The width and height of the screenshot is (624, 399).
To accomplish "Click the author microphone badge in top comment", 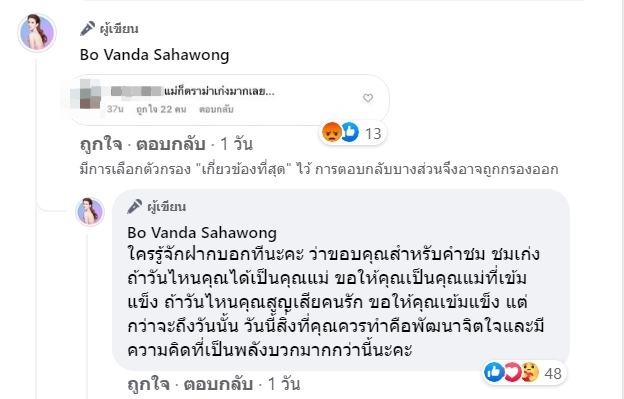I will pyautogui.click(x=87, y=29).
